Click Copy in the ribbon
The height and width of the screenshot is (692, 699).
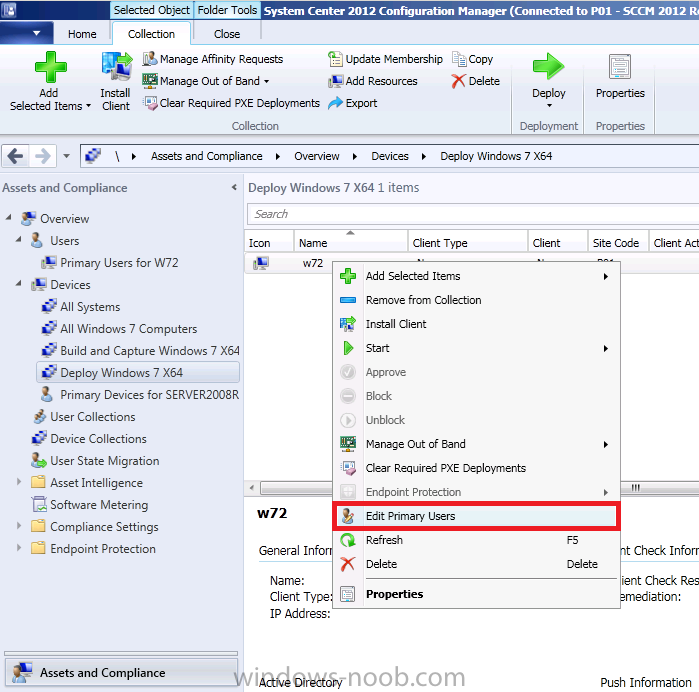(x=473, y=59)
